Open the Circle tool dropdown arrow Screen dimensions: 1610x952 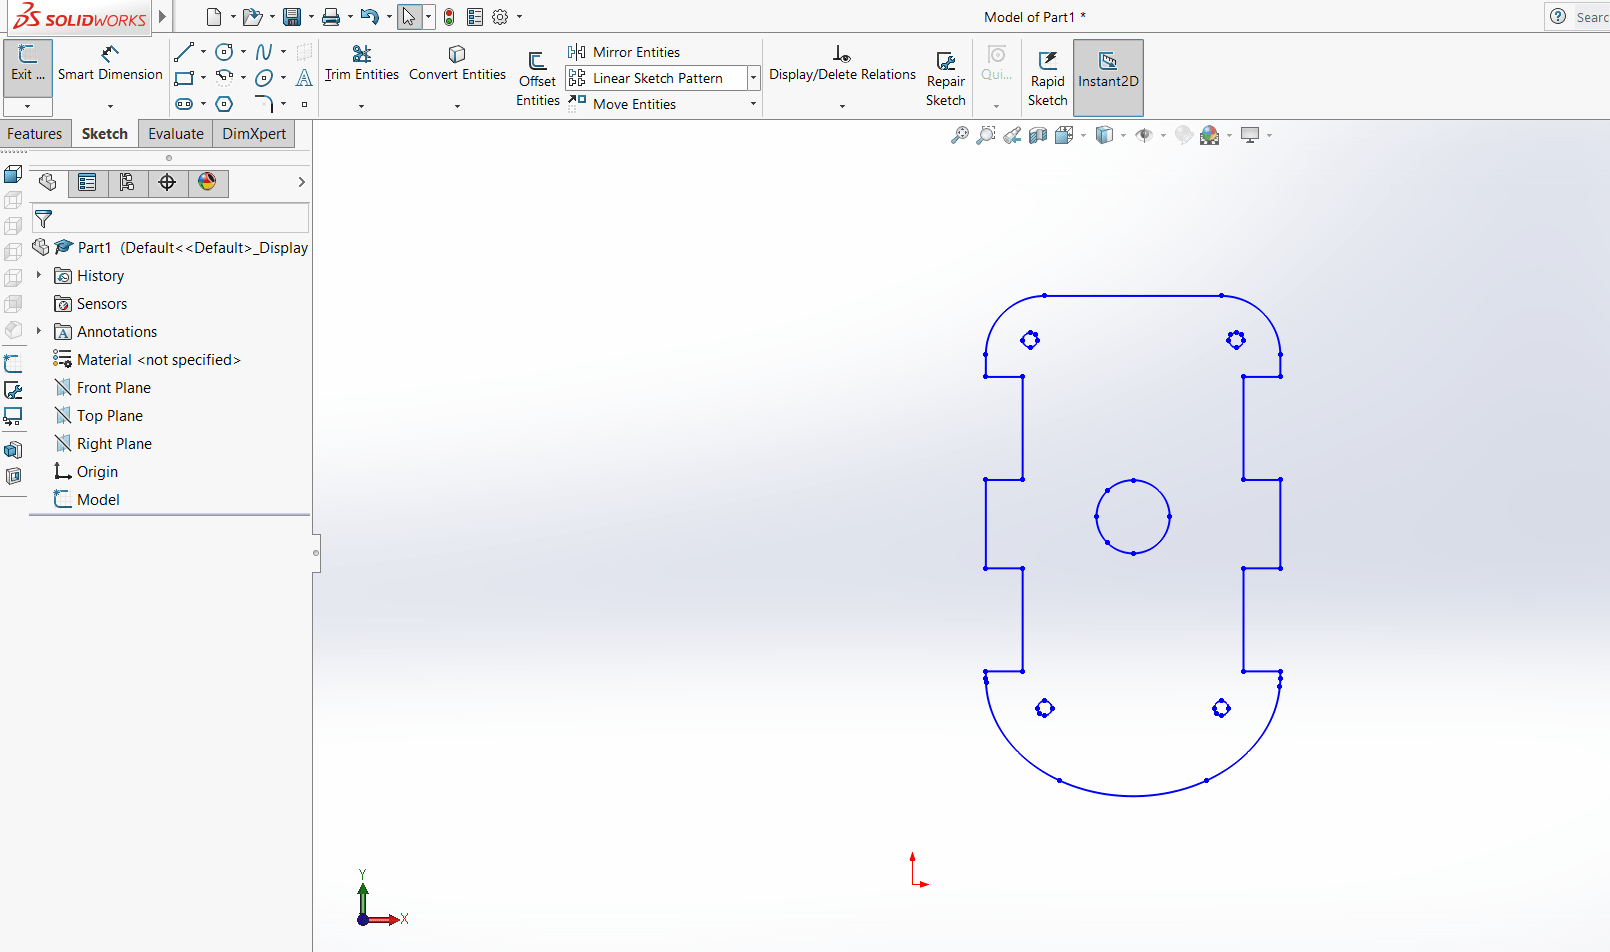(x=243, y=52)
